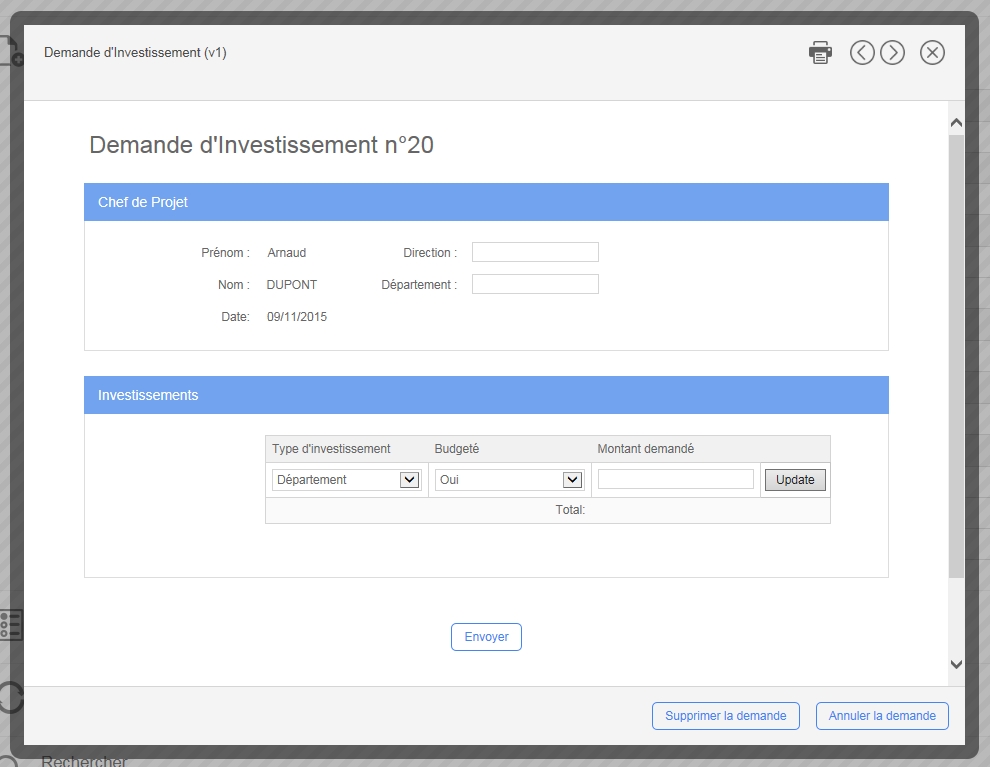
Task: Click the Direction text field
Action: point(535,252)
